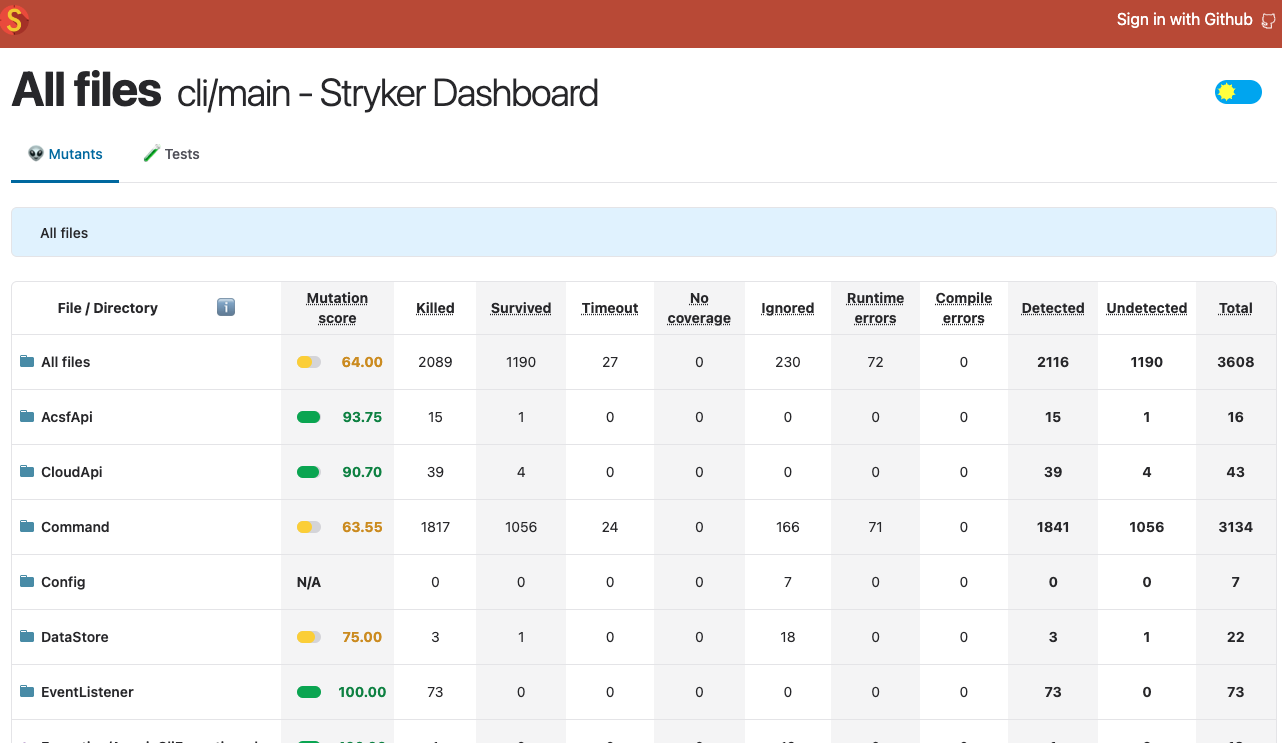Toggle the light/dark theme switch

coord(1238,93)
